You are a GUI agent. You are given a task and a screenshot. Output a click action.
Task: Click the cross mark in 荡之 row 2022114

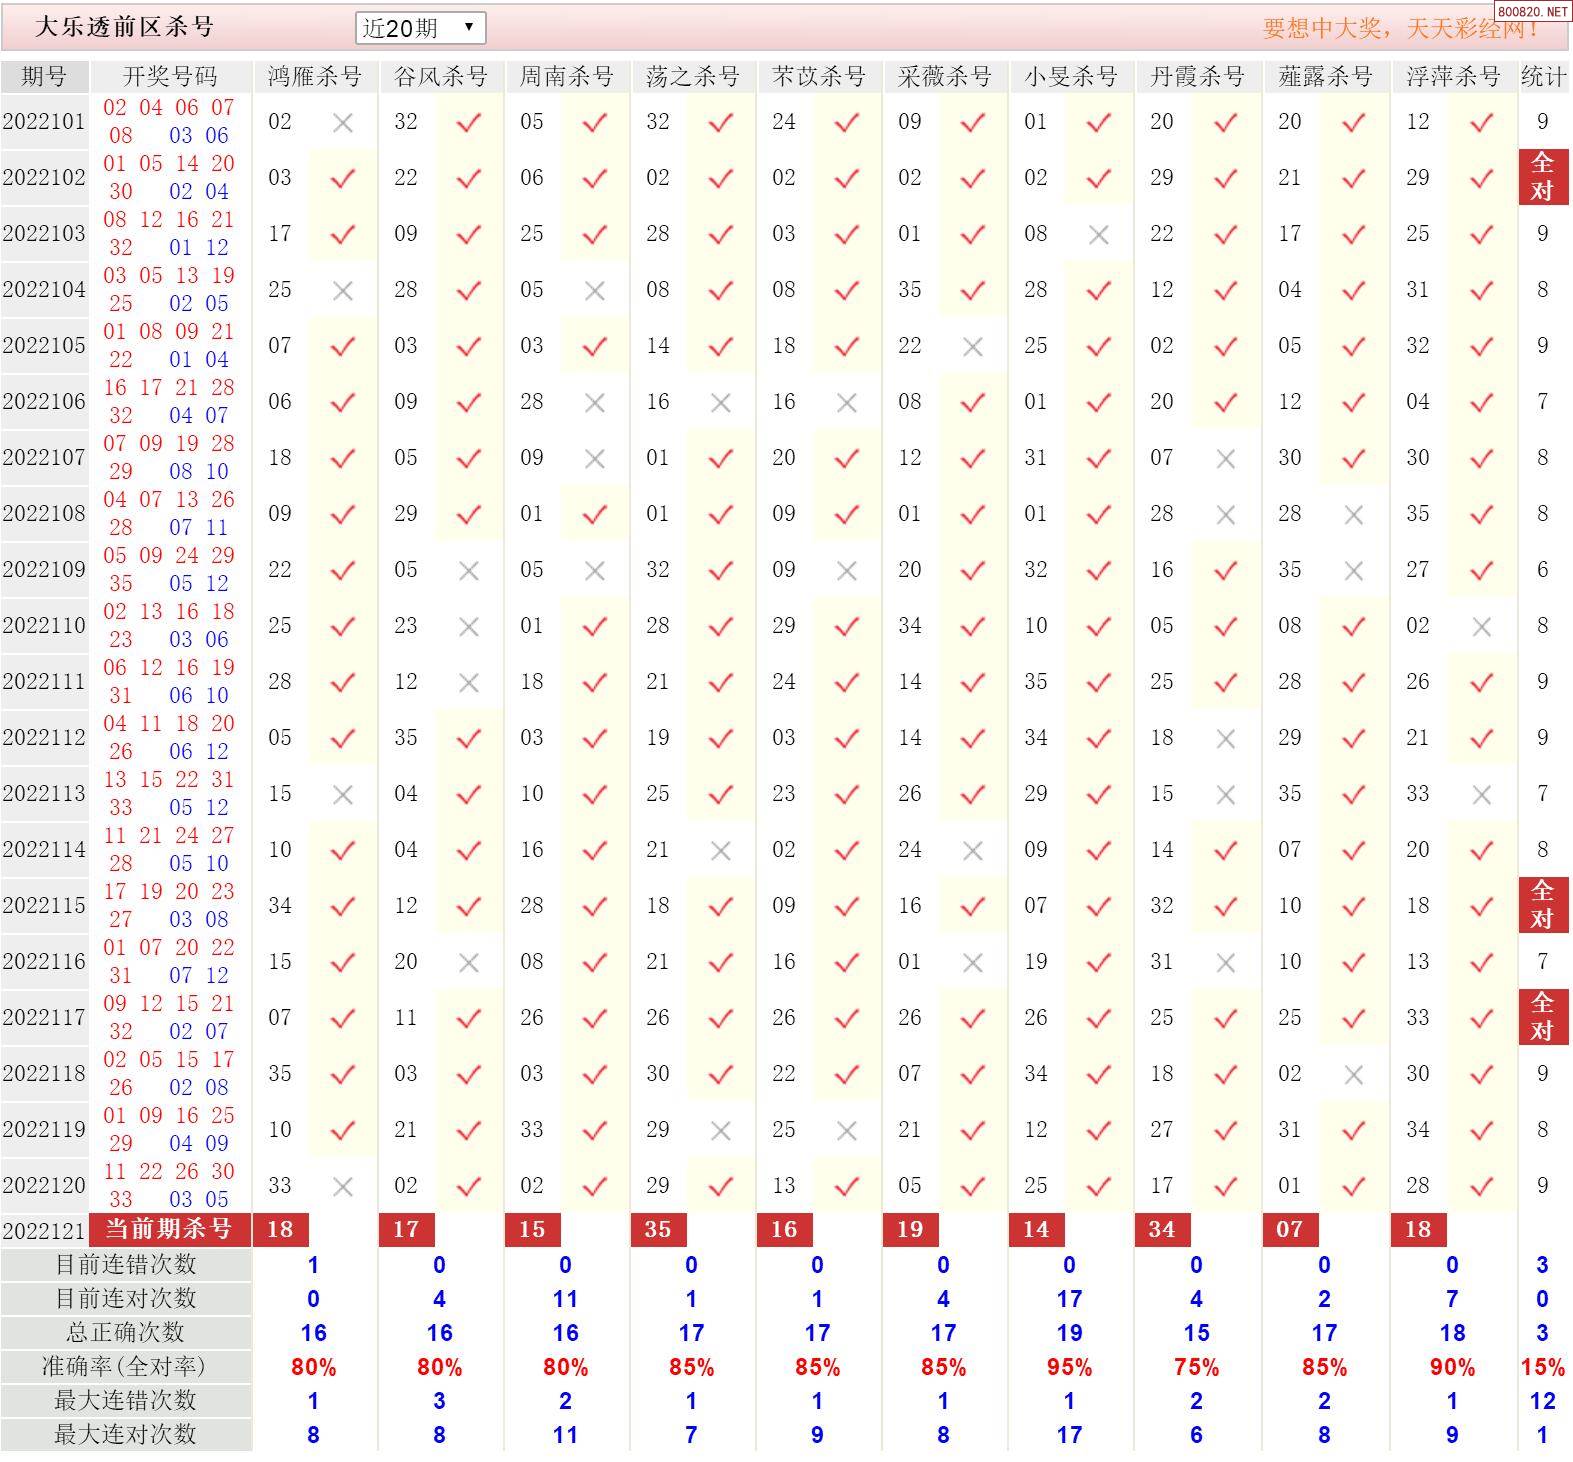tap(720, 850)
